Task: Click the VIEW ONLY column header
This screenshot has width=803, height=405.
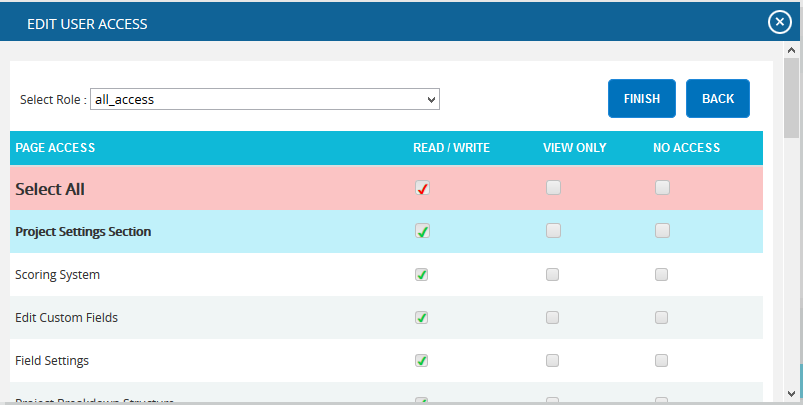Action: [575, 147]
